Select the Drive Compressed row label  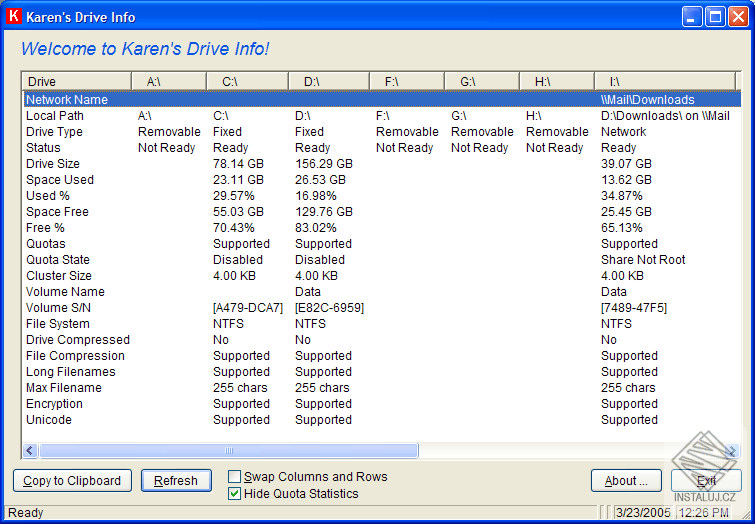78,340
